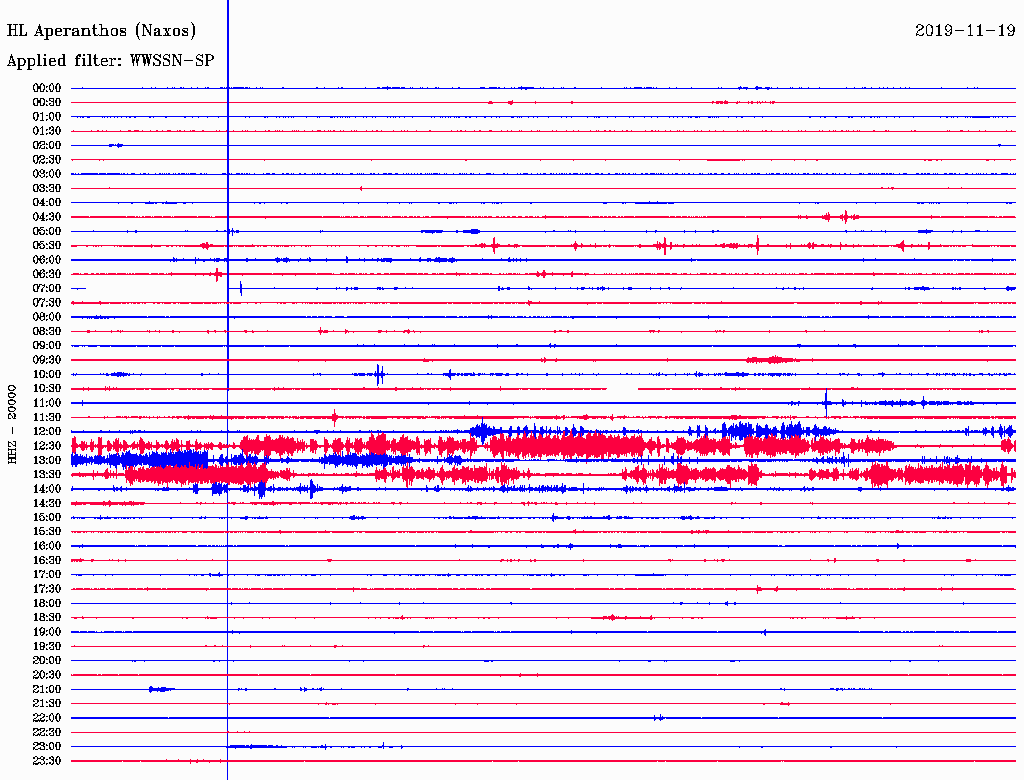Image resolution: width=1024 pixels, height=780 pixels.
Task: Select the '06:00' time label
Action: pyautogui.click(x=47, y=260)
